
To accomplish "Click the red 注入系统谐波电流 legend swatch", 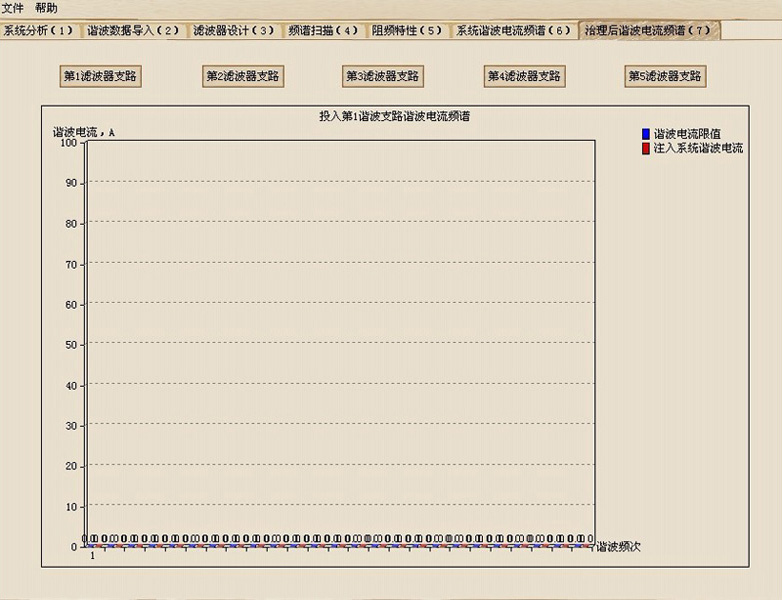I will [x=646, y=148].
